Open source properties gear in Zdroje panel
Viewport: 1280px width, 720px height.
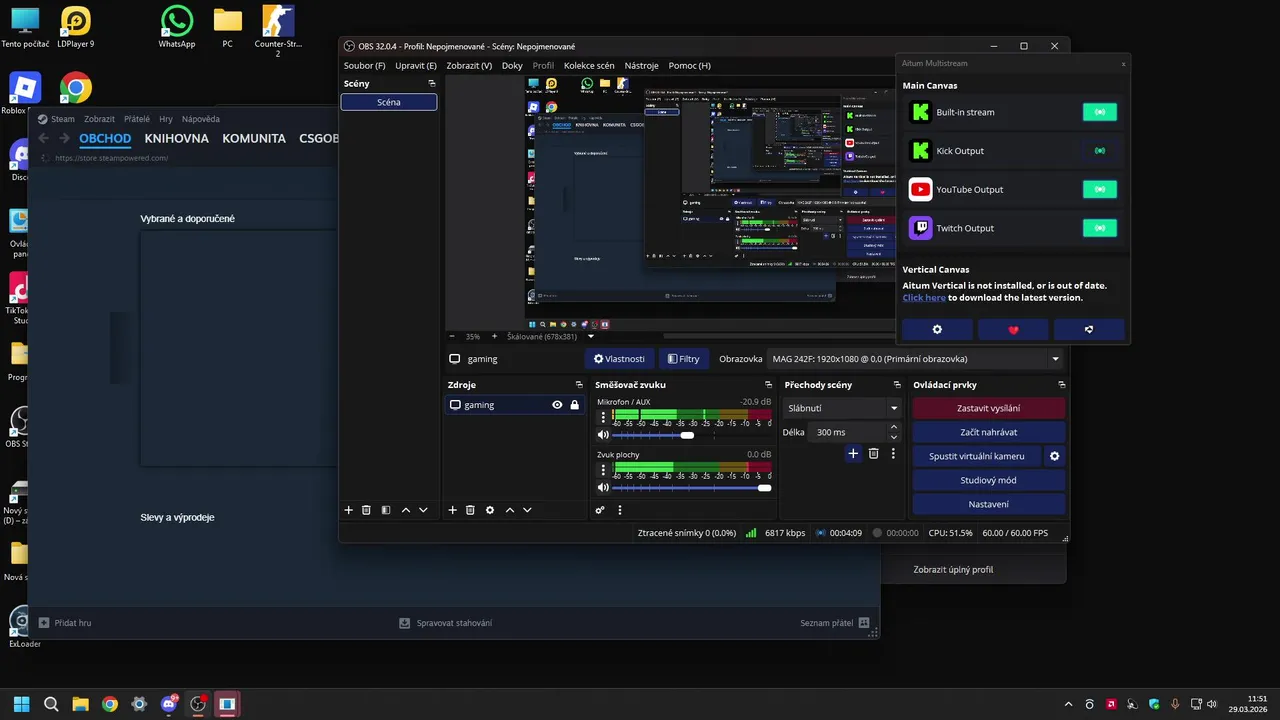(490, 510)
